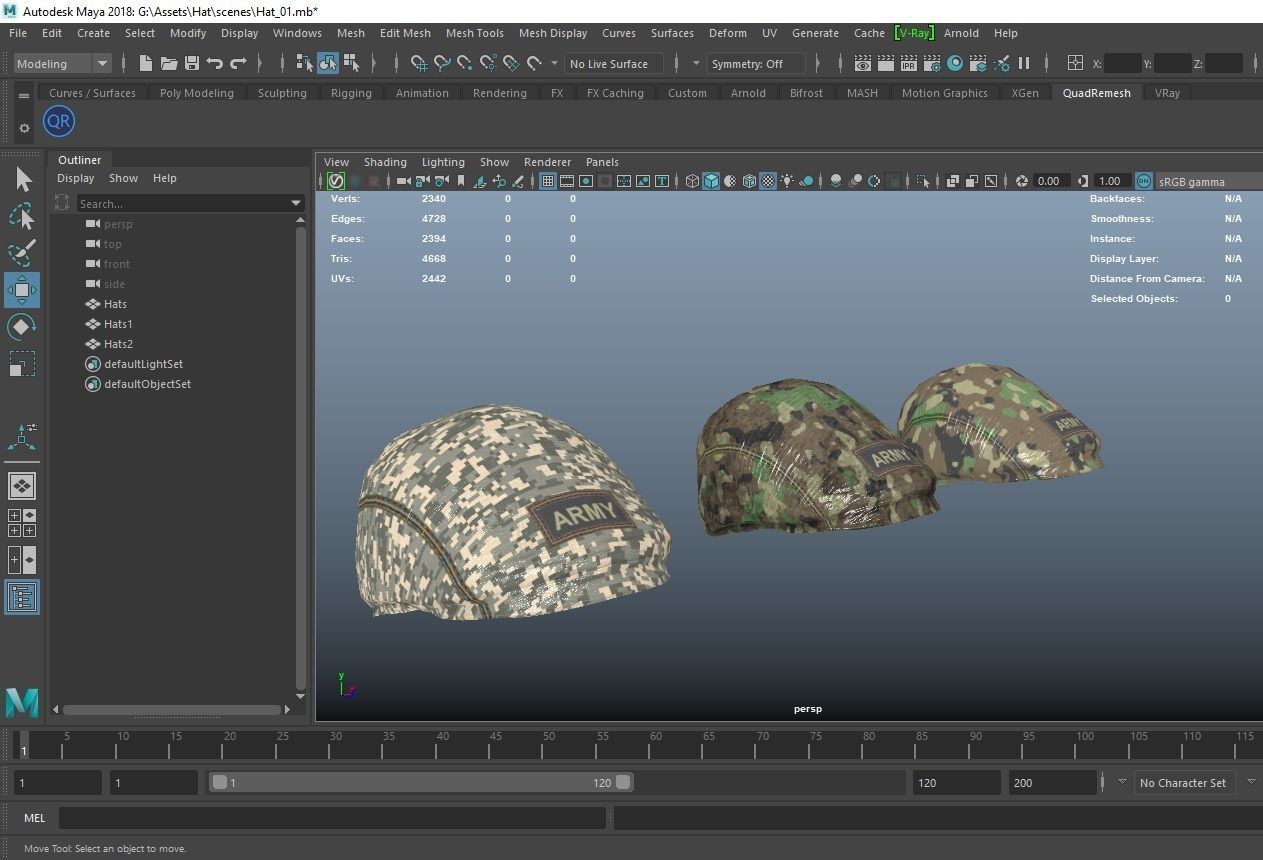Click the MEL command line input
1263x860 pixels.
point(332,818)
